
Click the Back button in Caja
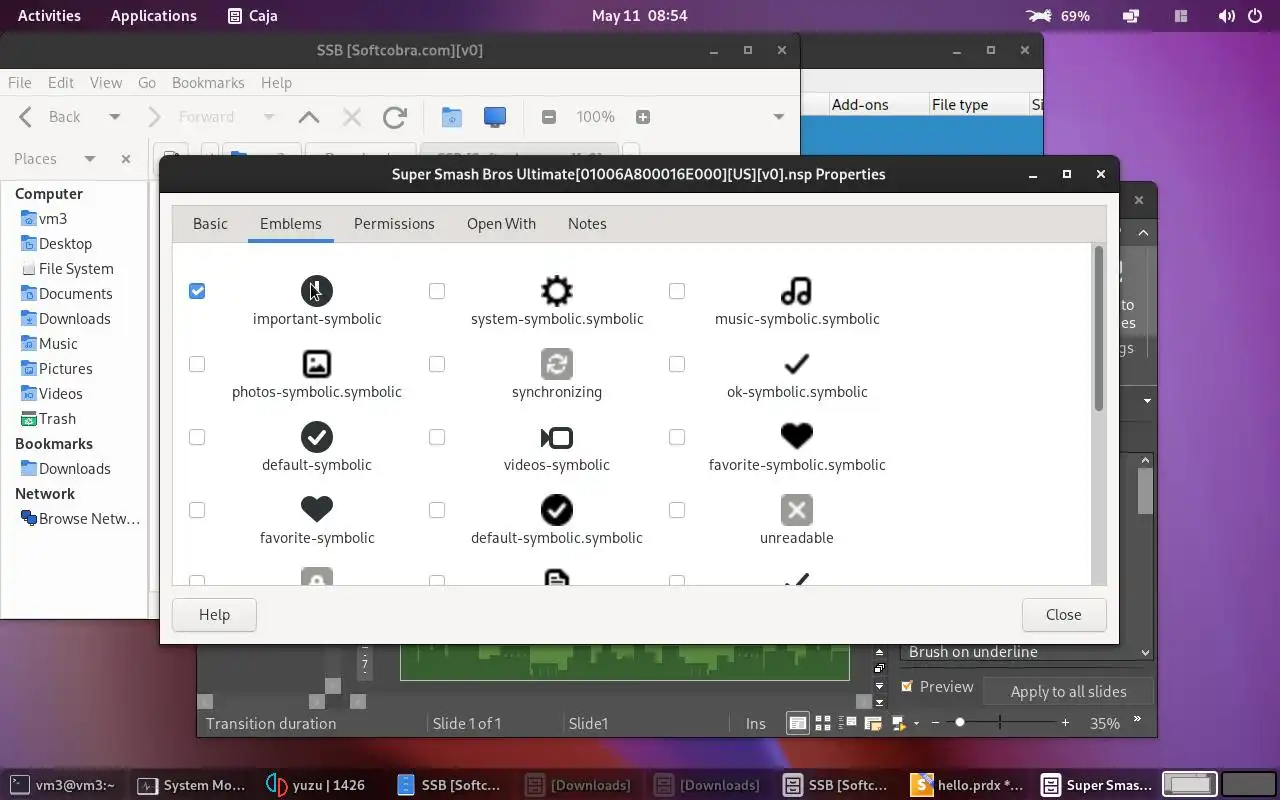(x=50, y=117)
